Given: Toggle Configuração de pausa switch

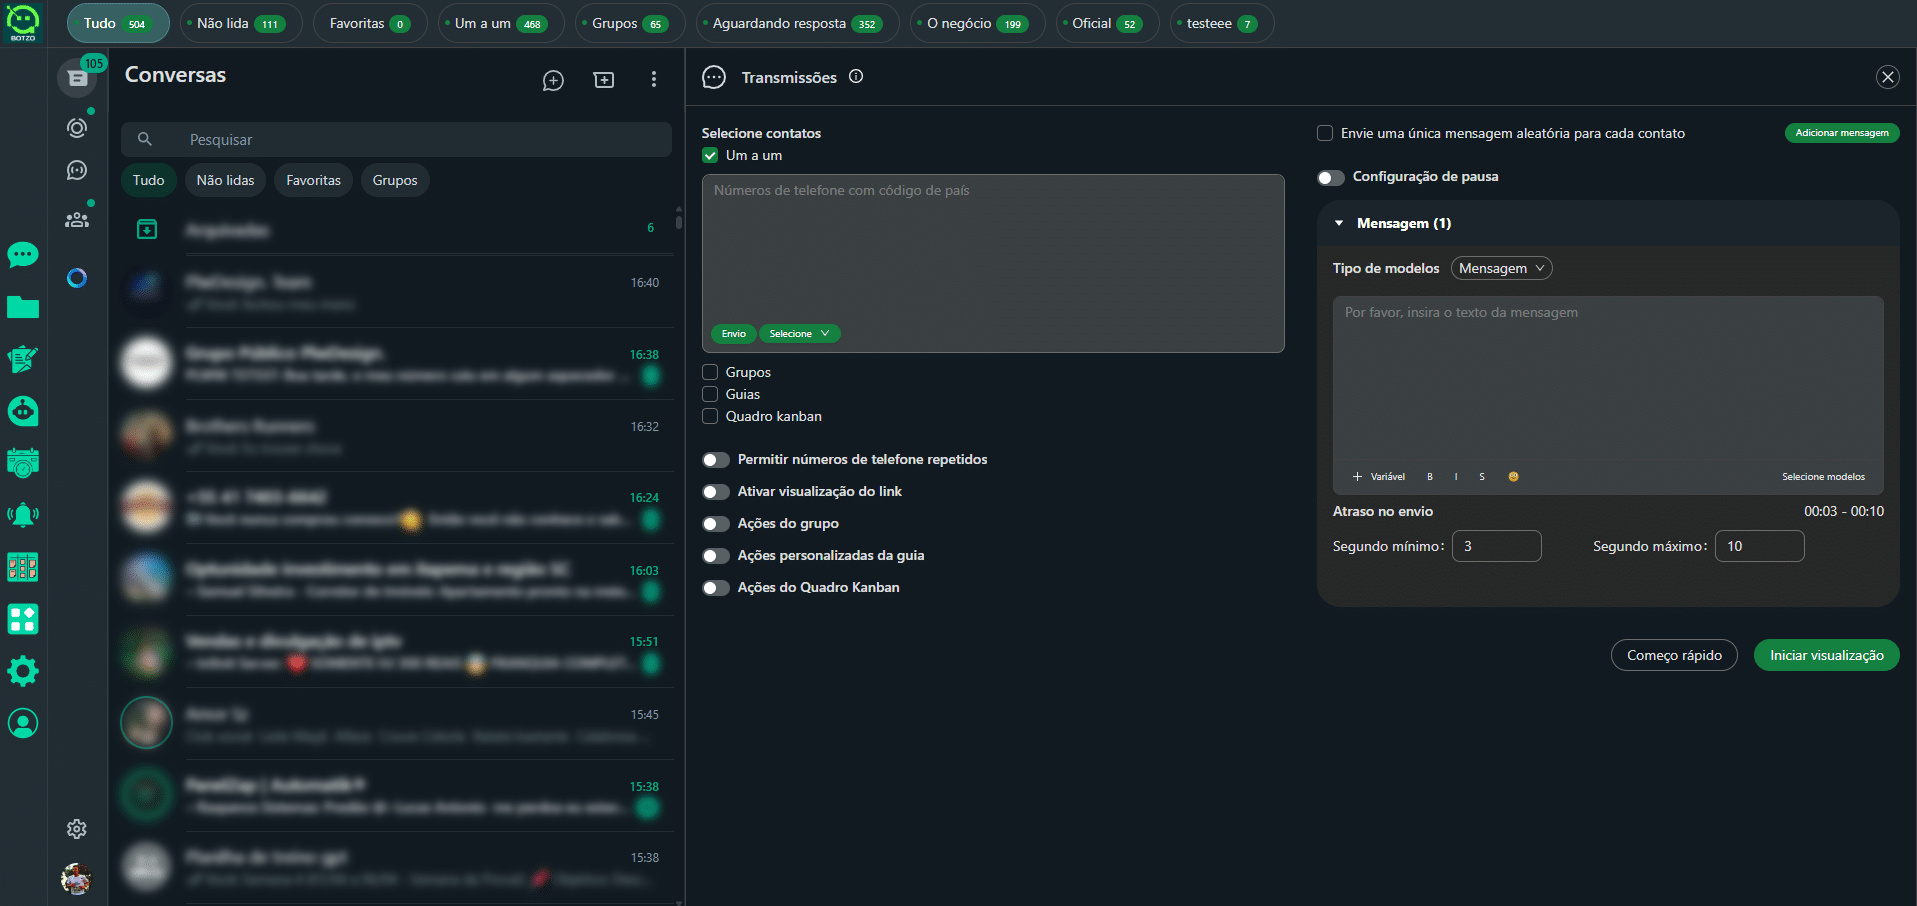Looking at the screenshot, I should click(1330, 177).
